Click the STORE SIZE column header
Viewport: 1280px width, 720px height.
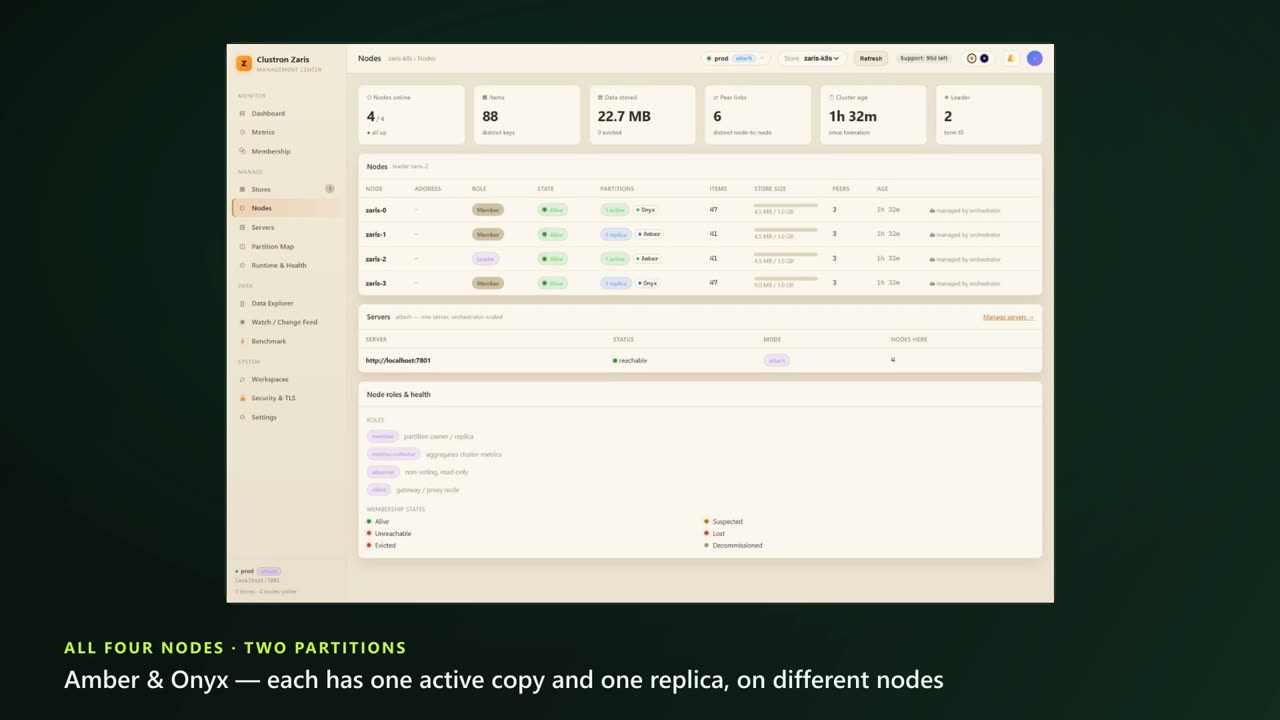pyautogui.click(x=770, y=189)
